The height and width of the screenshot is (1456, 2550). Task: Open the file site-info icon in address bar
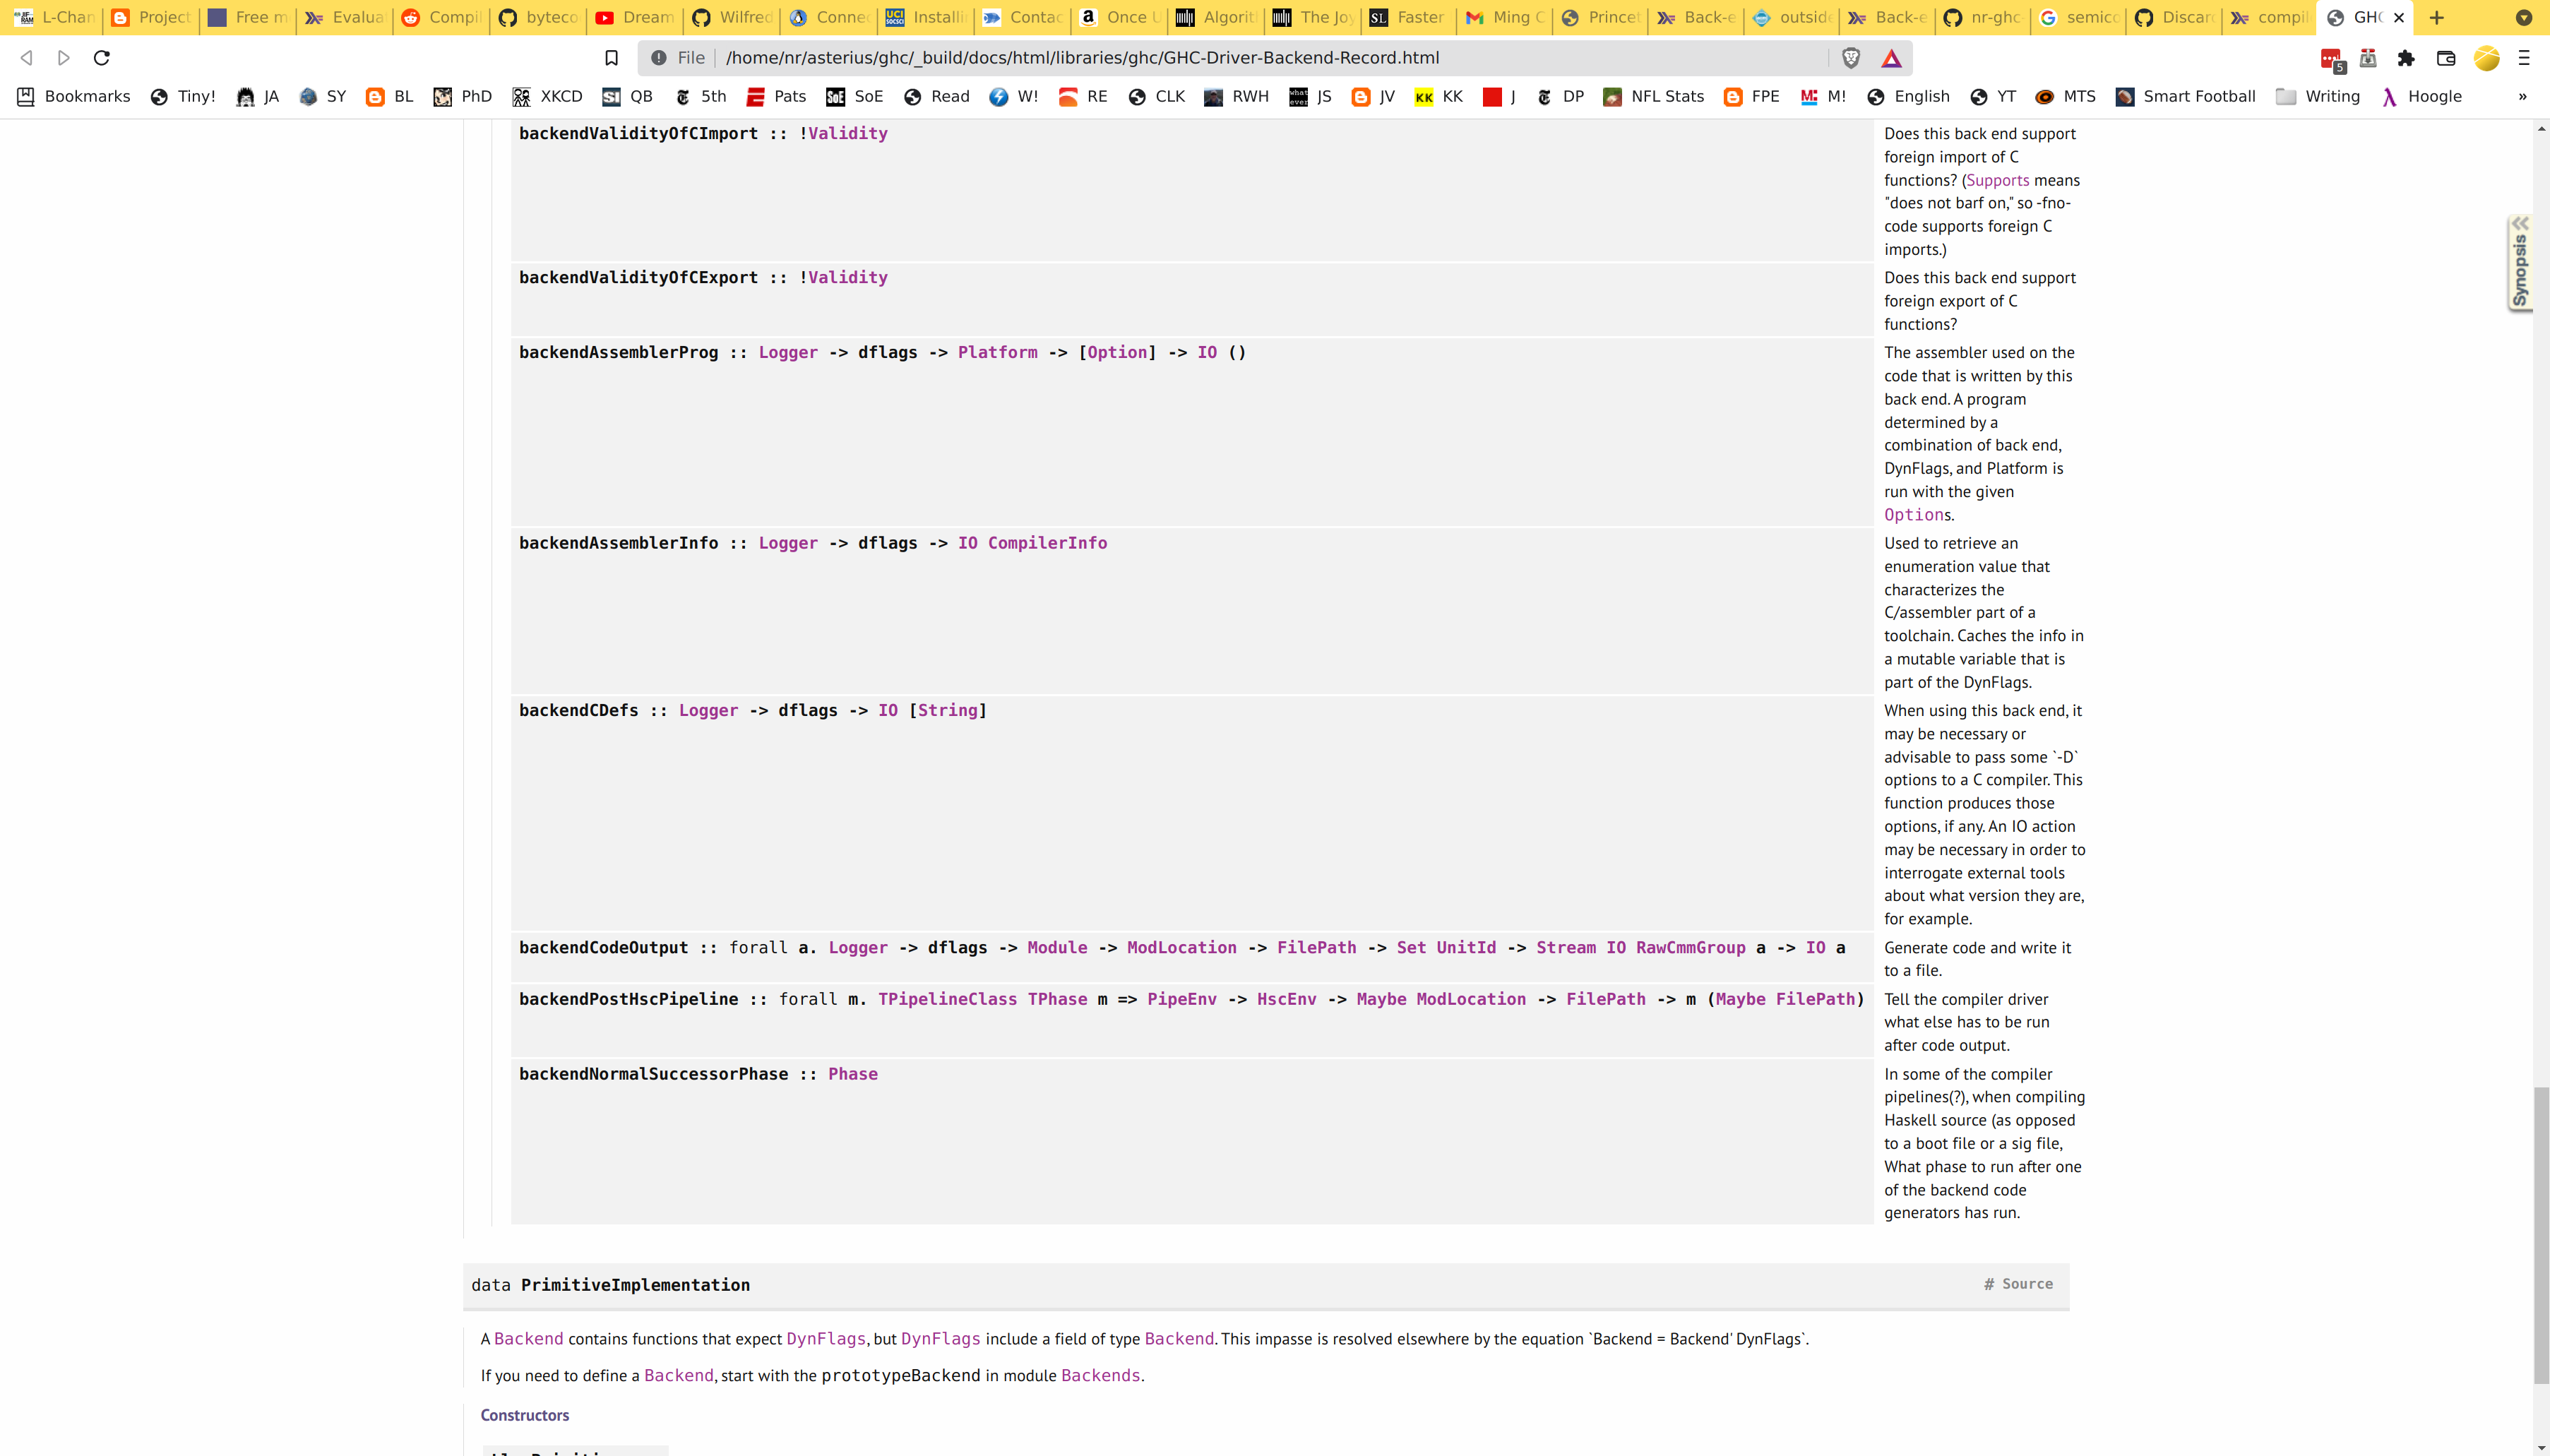(x=659, y=58)
